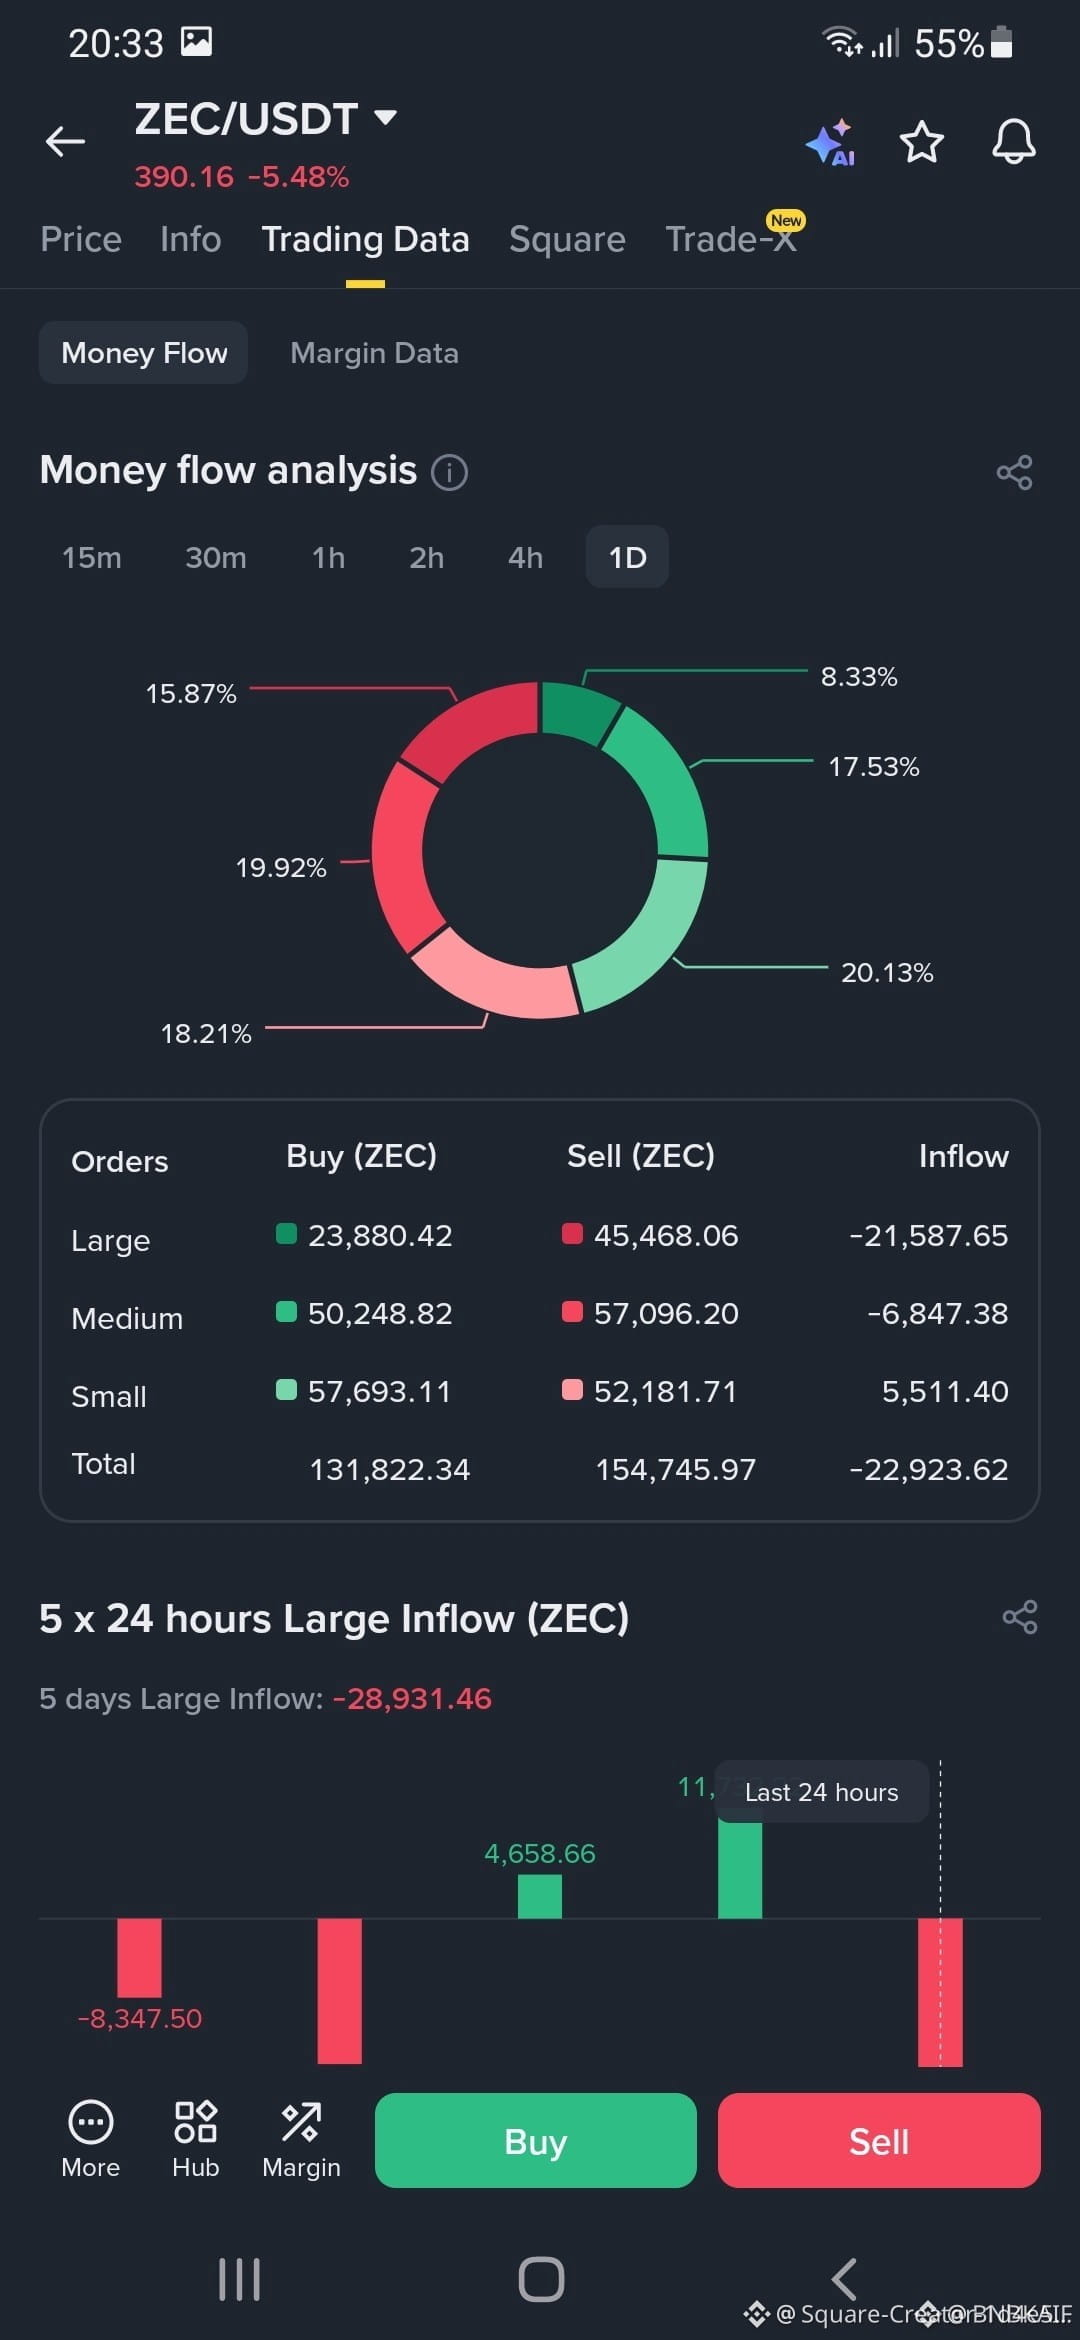Select the 4h time interval
Image resolution: width=1080 pixels, height=2340 pixels.
pos(526,557)
